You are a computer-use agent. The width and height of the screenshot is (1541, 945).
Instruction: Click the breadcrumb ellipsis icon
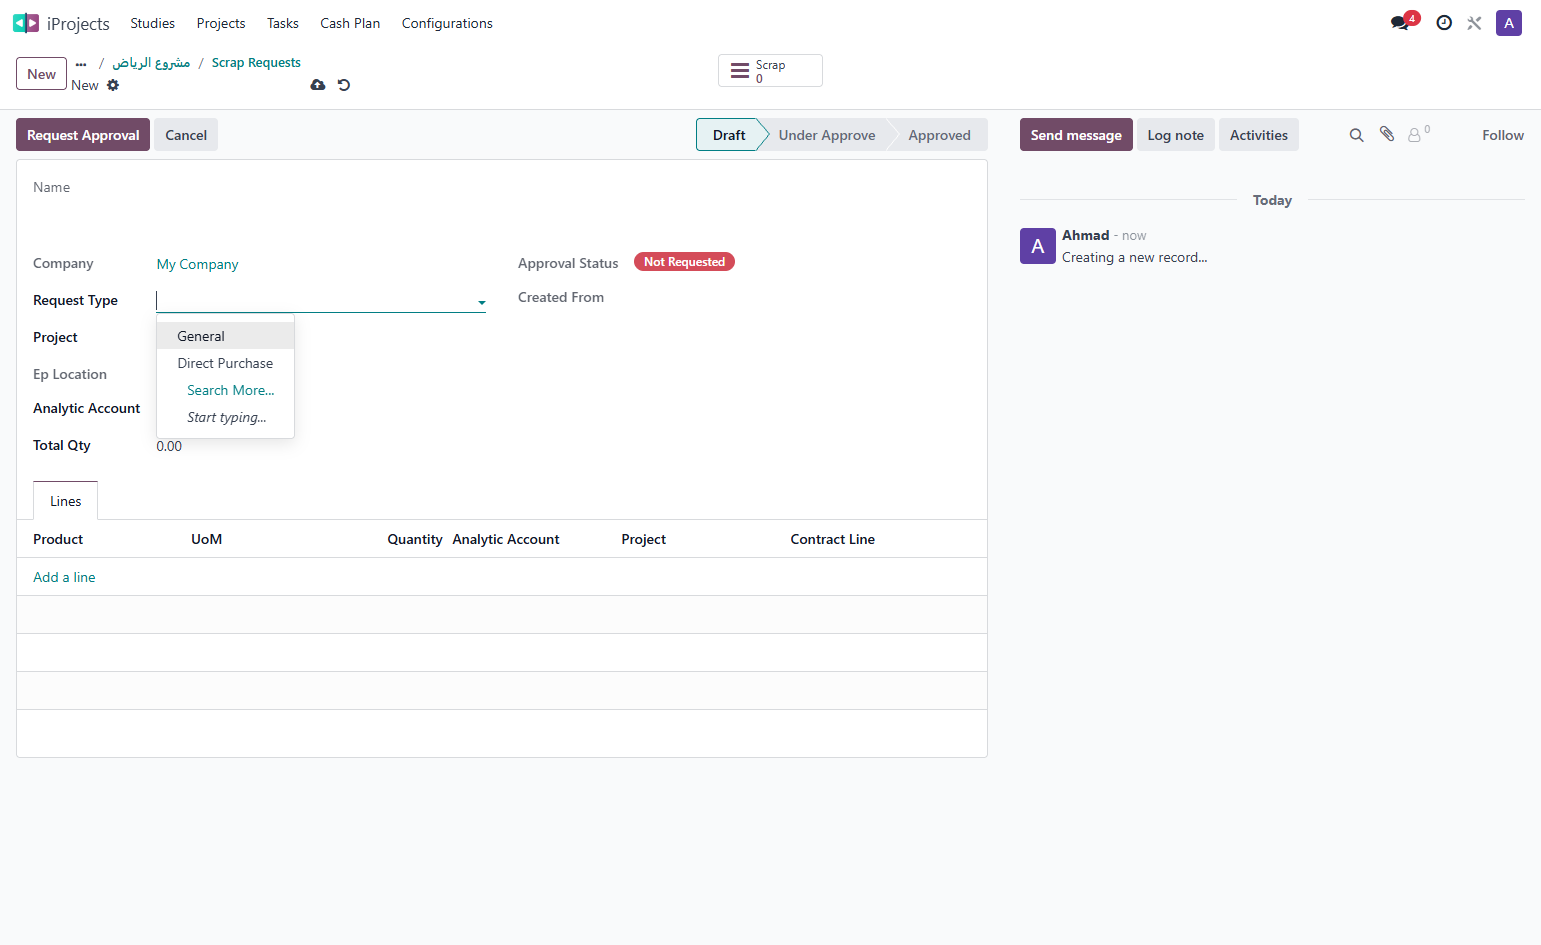coord(81,63)
